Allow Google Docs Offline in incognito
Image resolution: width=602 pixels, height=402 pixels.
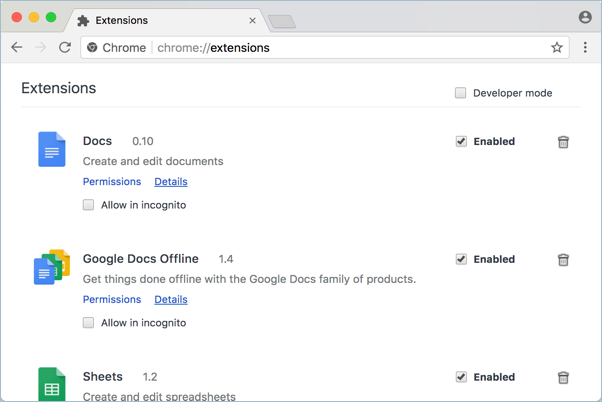89,323
